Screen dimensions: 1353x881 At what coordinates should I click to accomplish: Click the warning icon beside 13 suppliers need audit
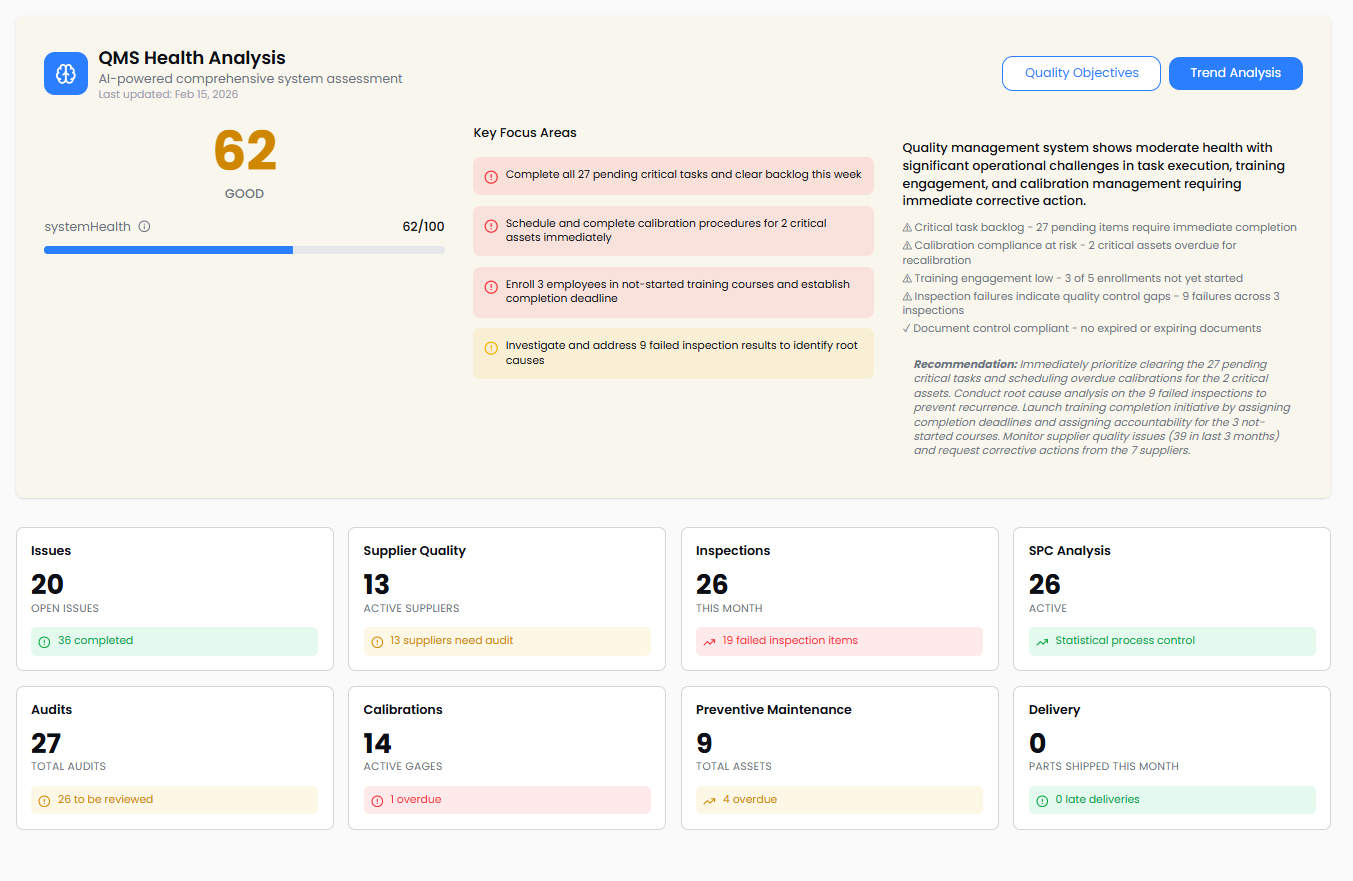[x=377, y=641]
